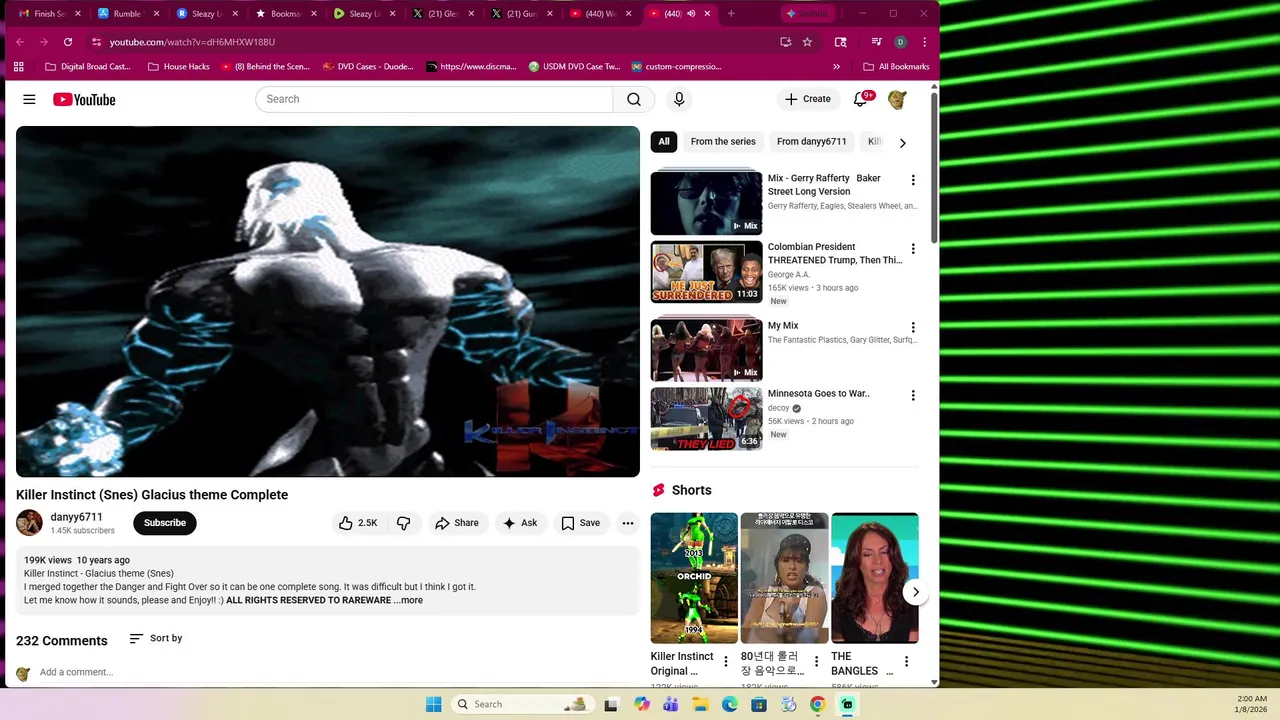This screenshot has width=1280, height=720.
Task: Launch Microsoft Edge from taskbar
Action: coord(730,704)
